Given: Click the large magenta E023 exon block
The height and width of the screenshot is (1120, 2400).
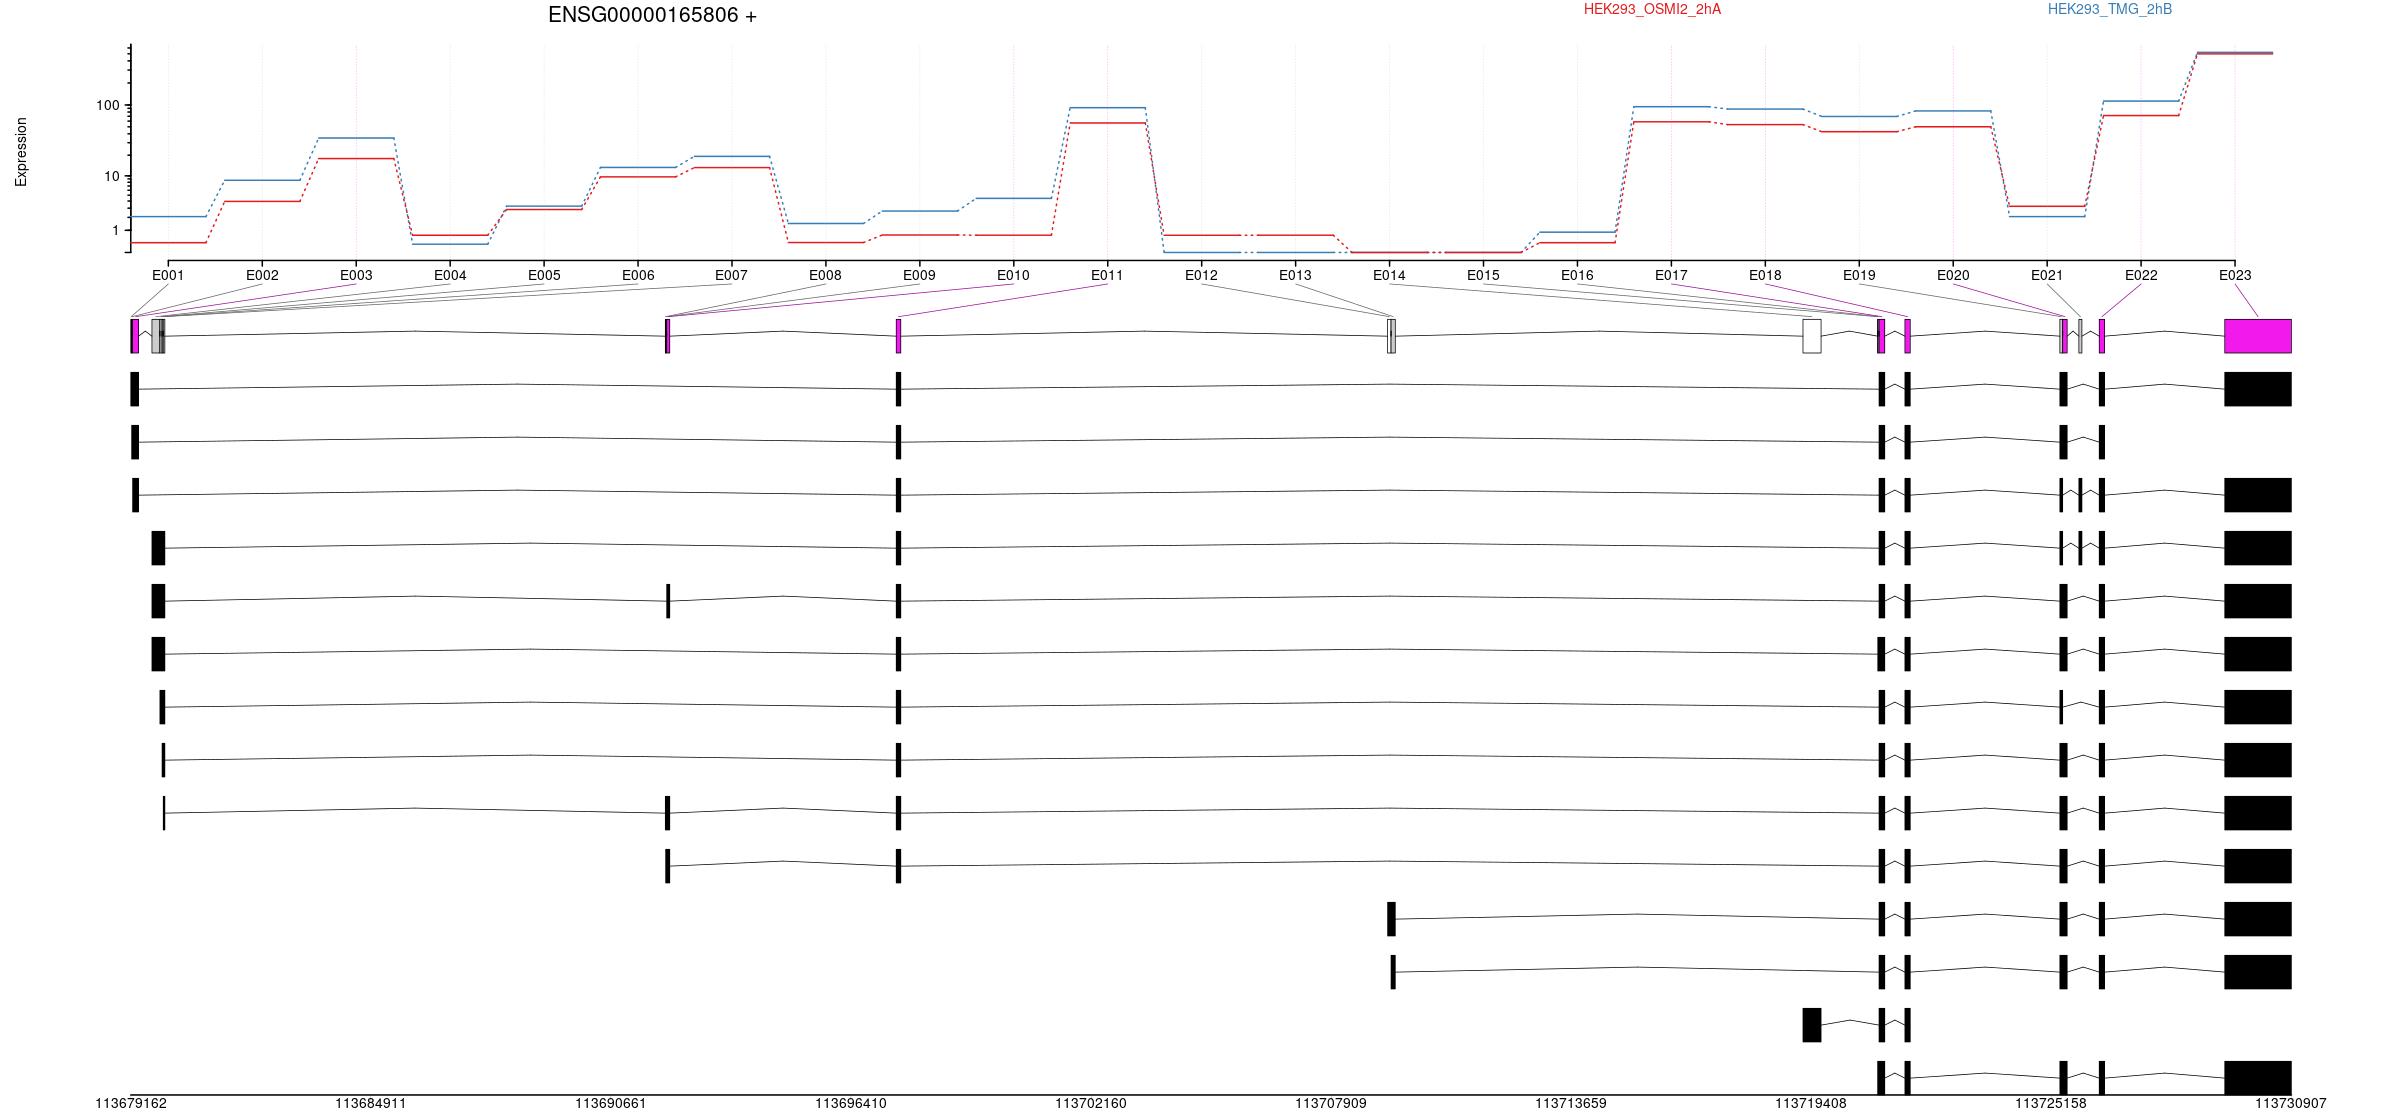Looking at the screenshot, I should [x=2258, y=336].
